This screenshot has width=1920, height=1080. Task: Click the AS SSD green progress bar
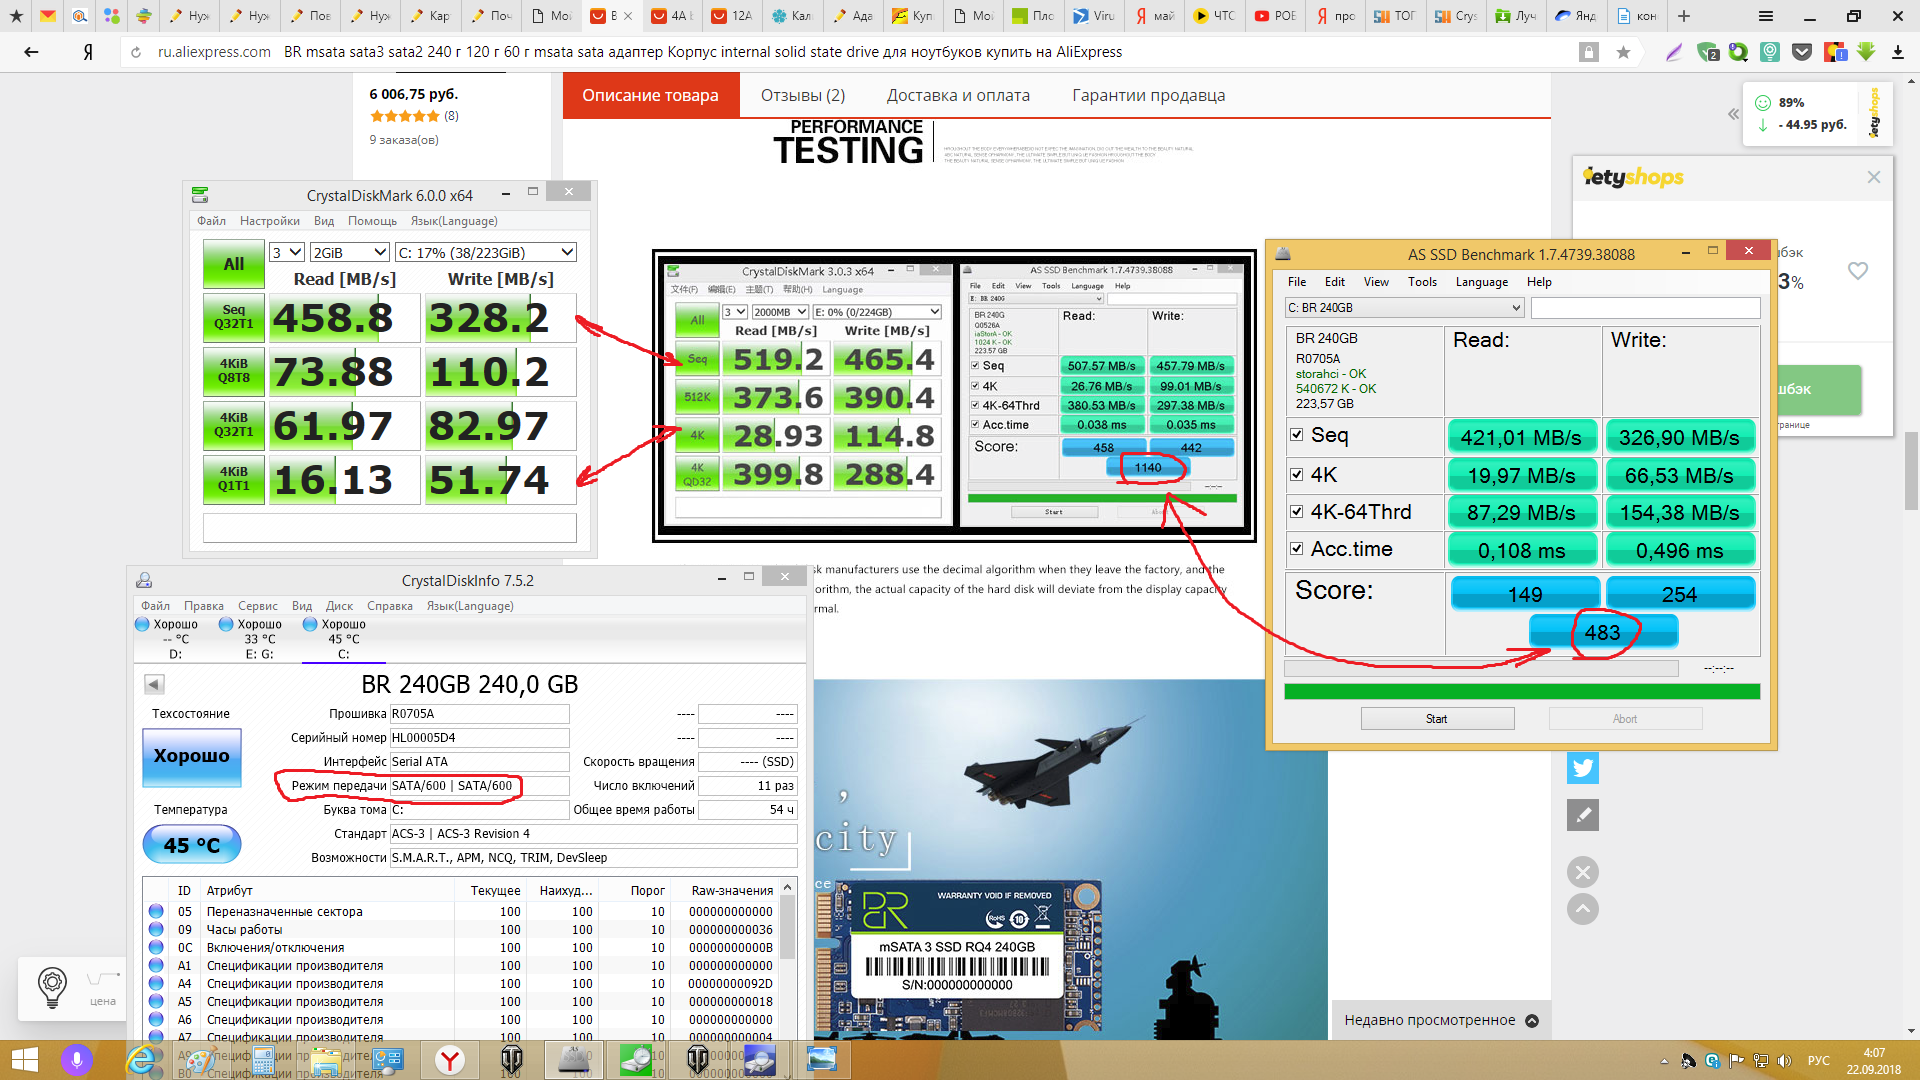pyautogui.click(x=1521, y=691)
